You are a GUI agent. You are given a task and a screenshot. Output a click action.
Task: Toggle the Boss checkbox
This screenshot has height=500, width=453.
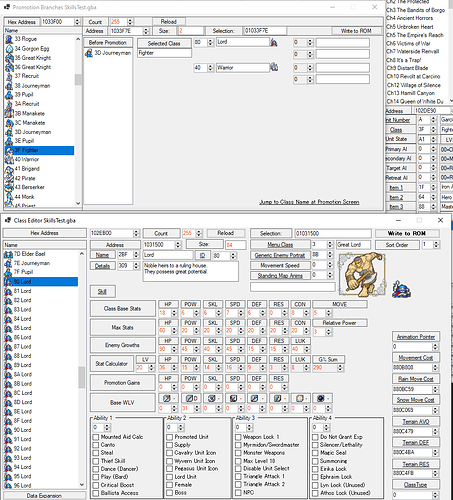(x=170, y=493)
